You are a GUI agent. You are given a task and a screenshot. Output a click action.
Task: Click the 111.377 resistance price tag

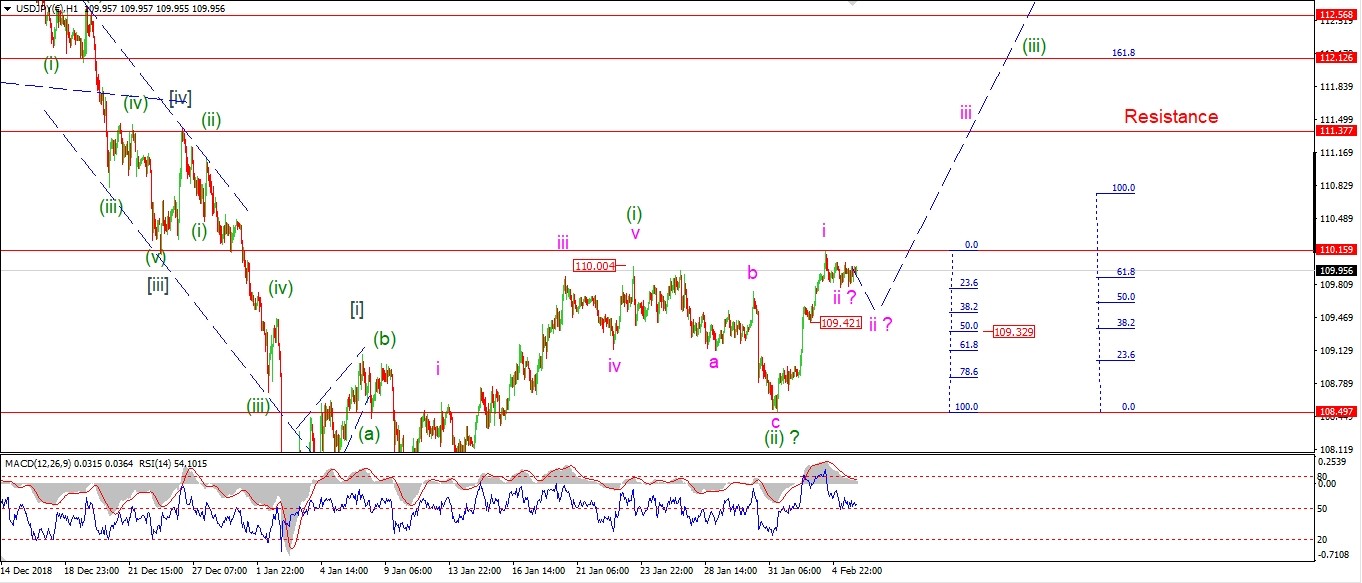[x=1336, y=131]
